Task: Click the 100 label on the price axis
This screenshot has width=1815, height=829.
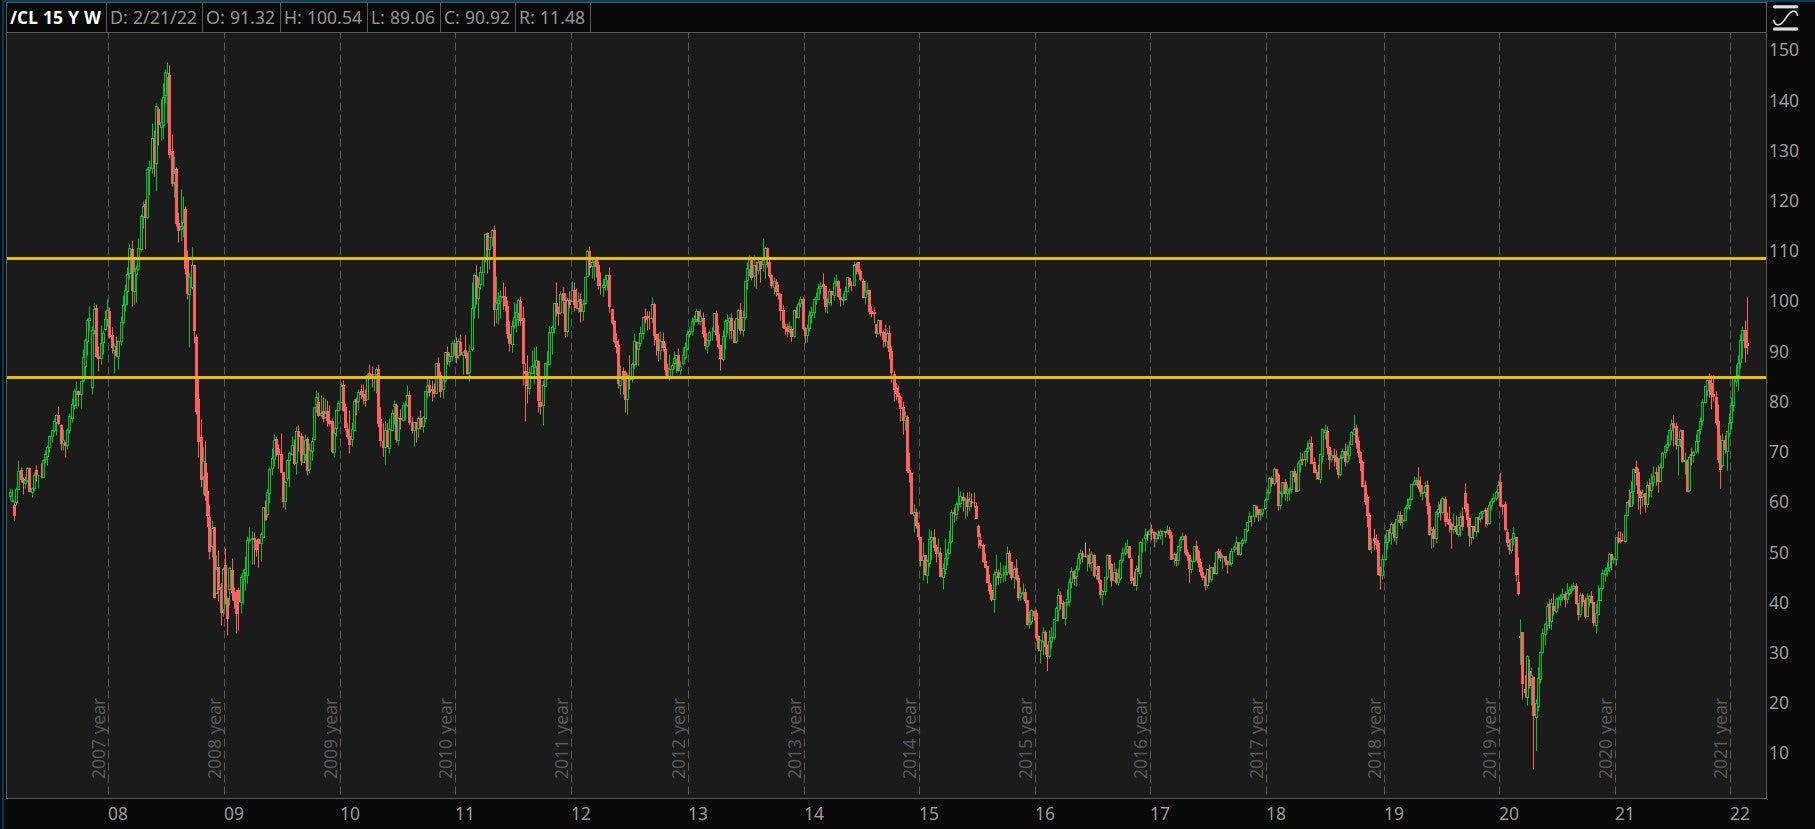Action: [1784, 301]
